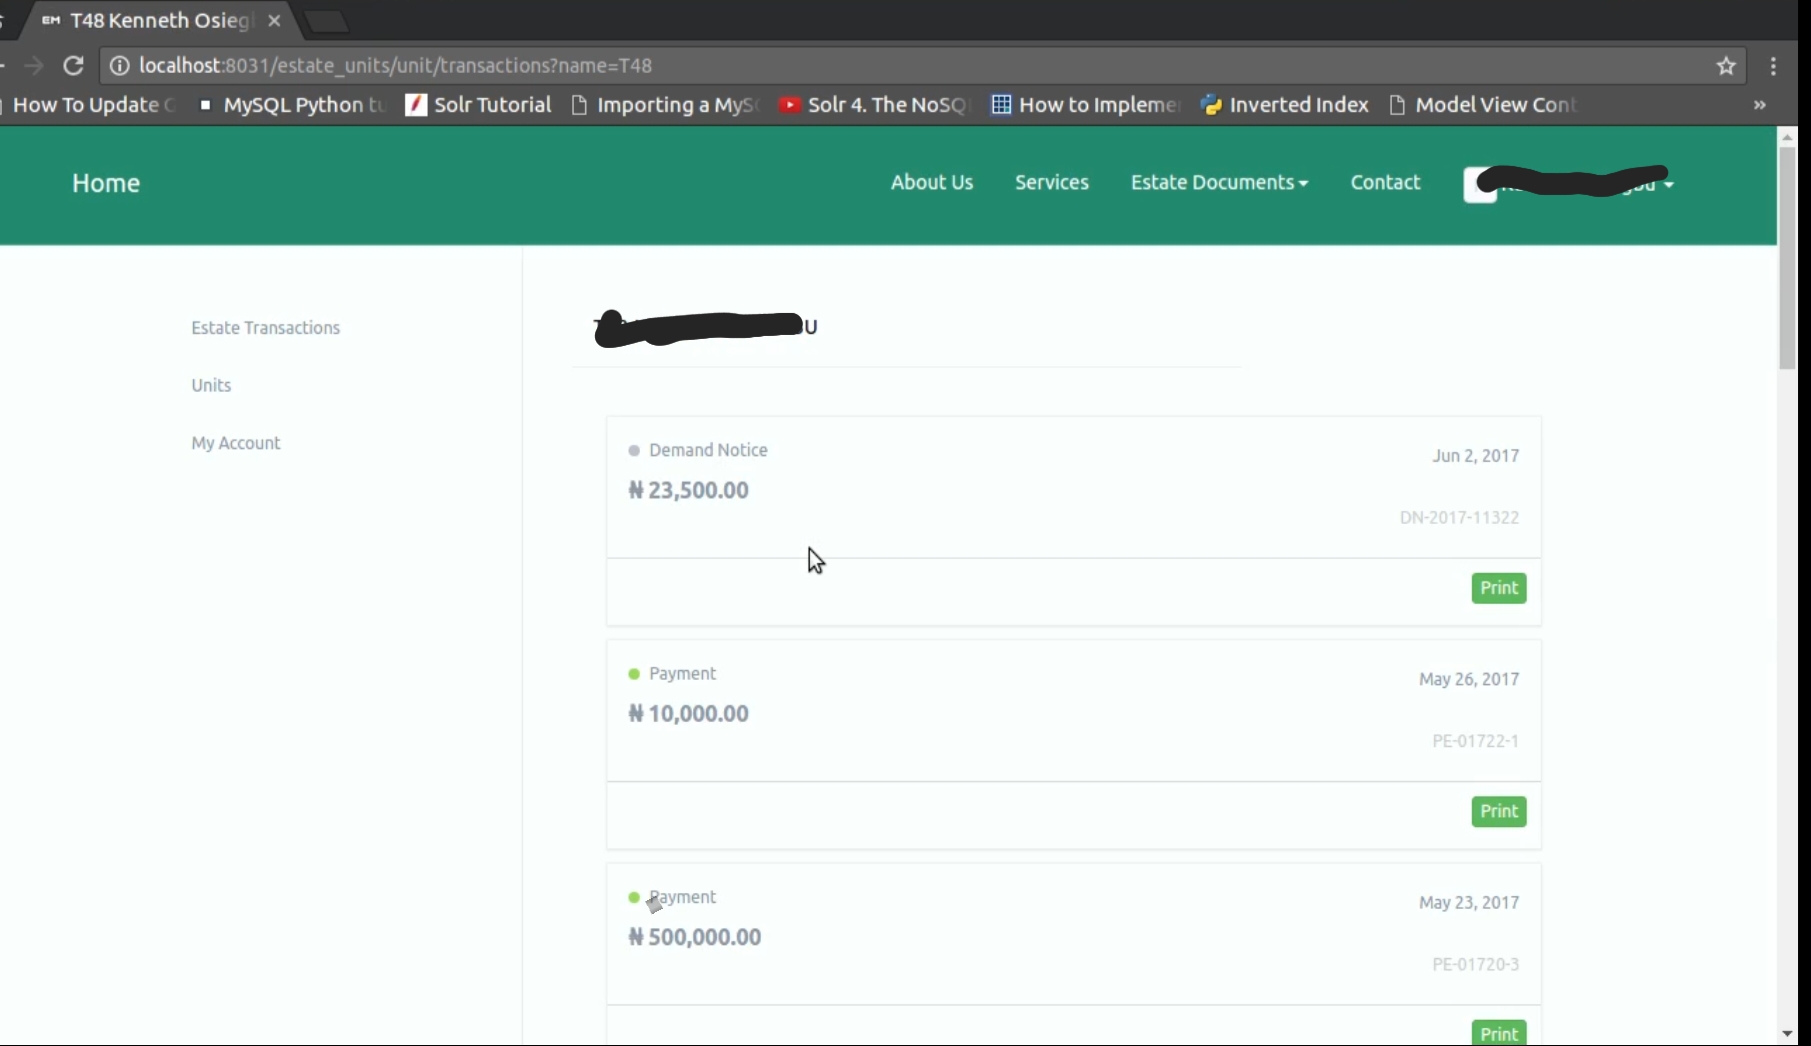Select reference PE-01722-1
This screenshot has width=1811, height=1046.
pyautogui.click(x=1475, y=741)
